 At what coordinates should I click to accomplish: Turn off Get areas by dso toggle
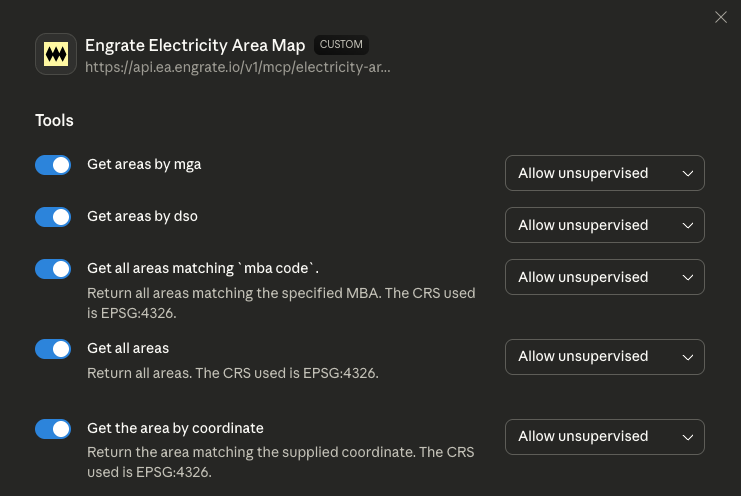click(53, 217)
